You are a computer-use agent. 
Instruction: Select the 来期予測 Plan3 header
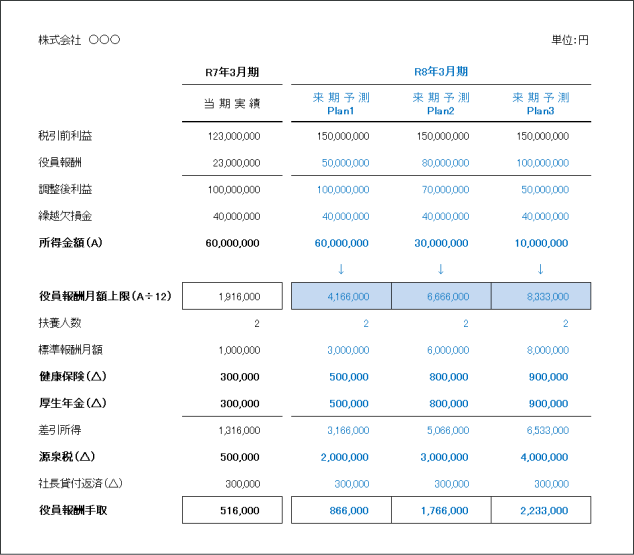click(541, 103)
